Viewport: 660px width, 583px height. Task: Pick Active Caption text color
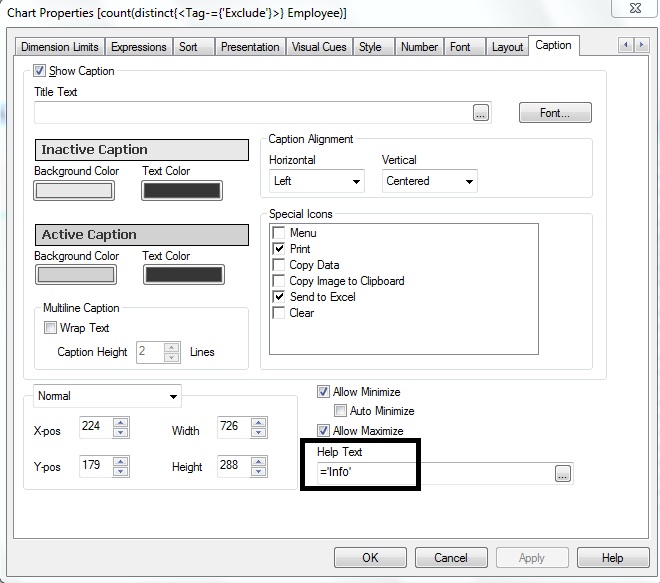(184, 275)
